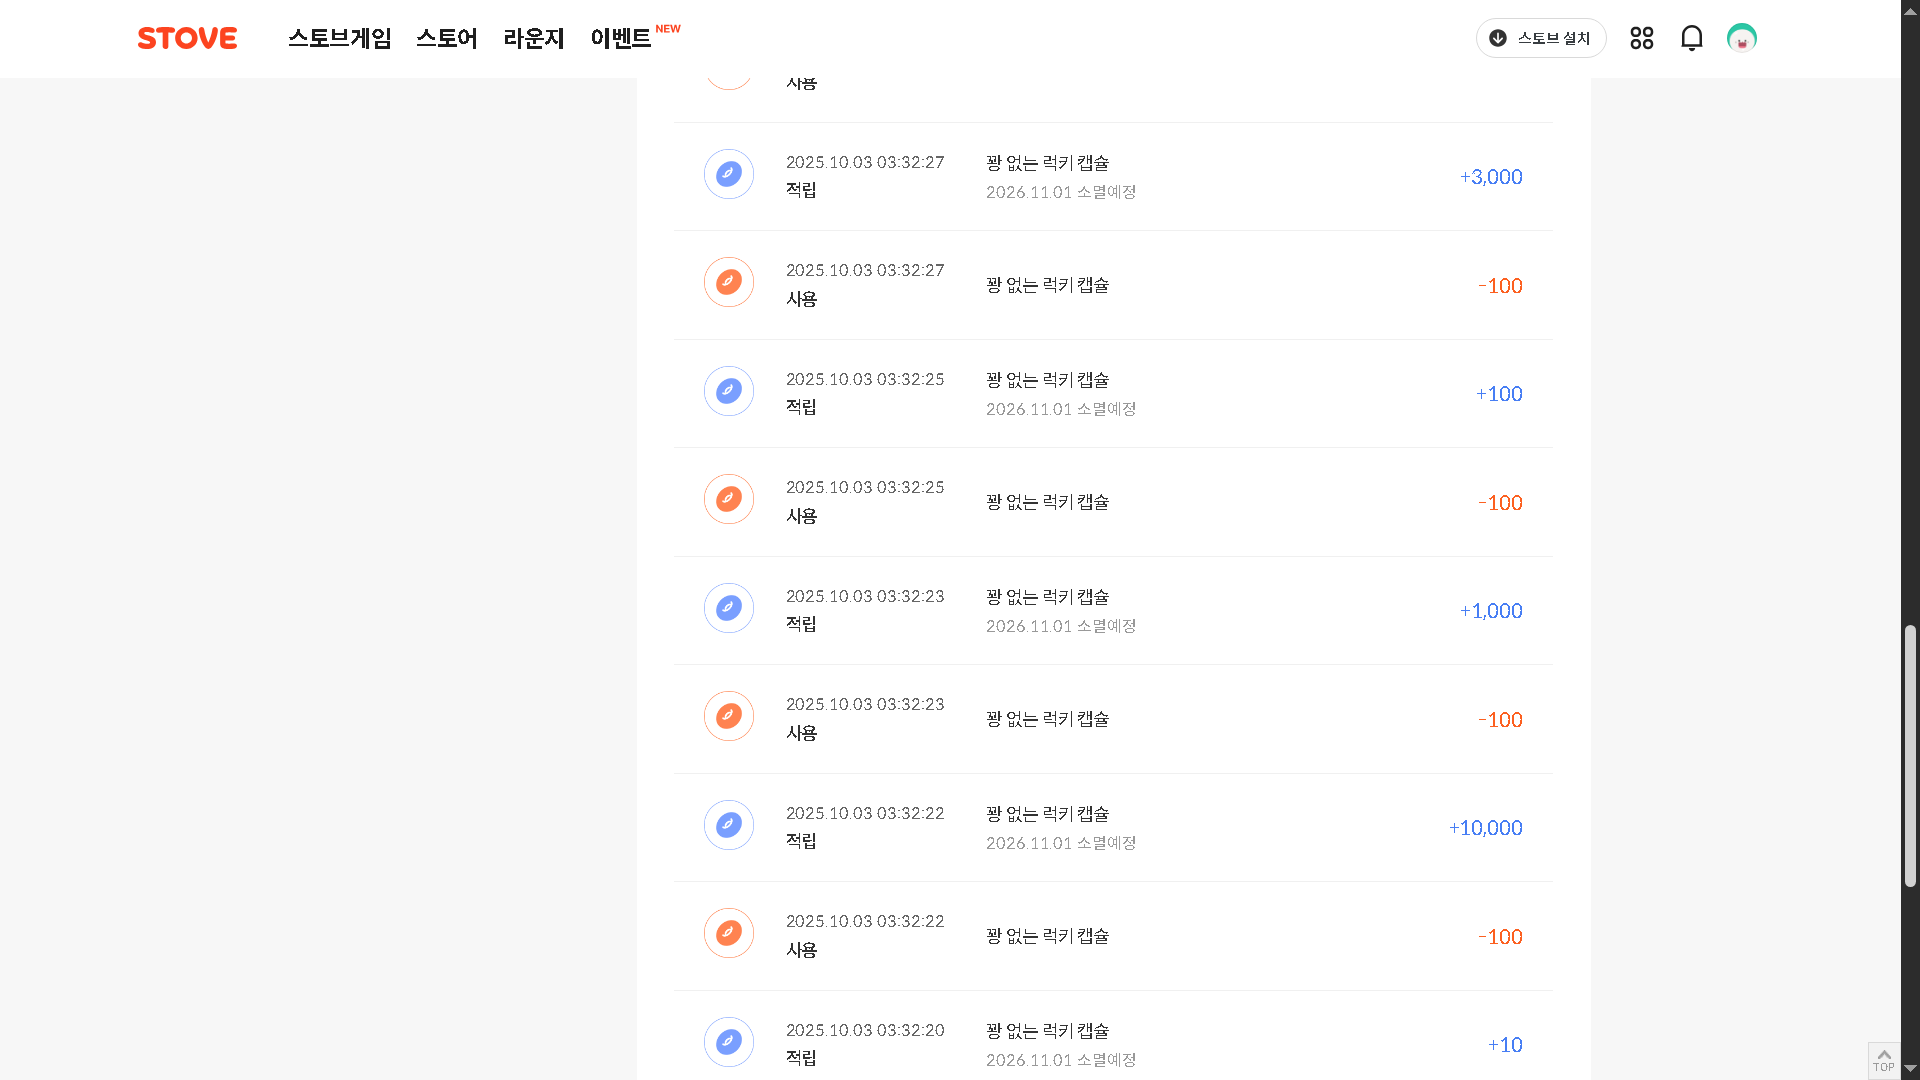
Task: Open the notification bell
Action: tap(1691, 38)
